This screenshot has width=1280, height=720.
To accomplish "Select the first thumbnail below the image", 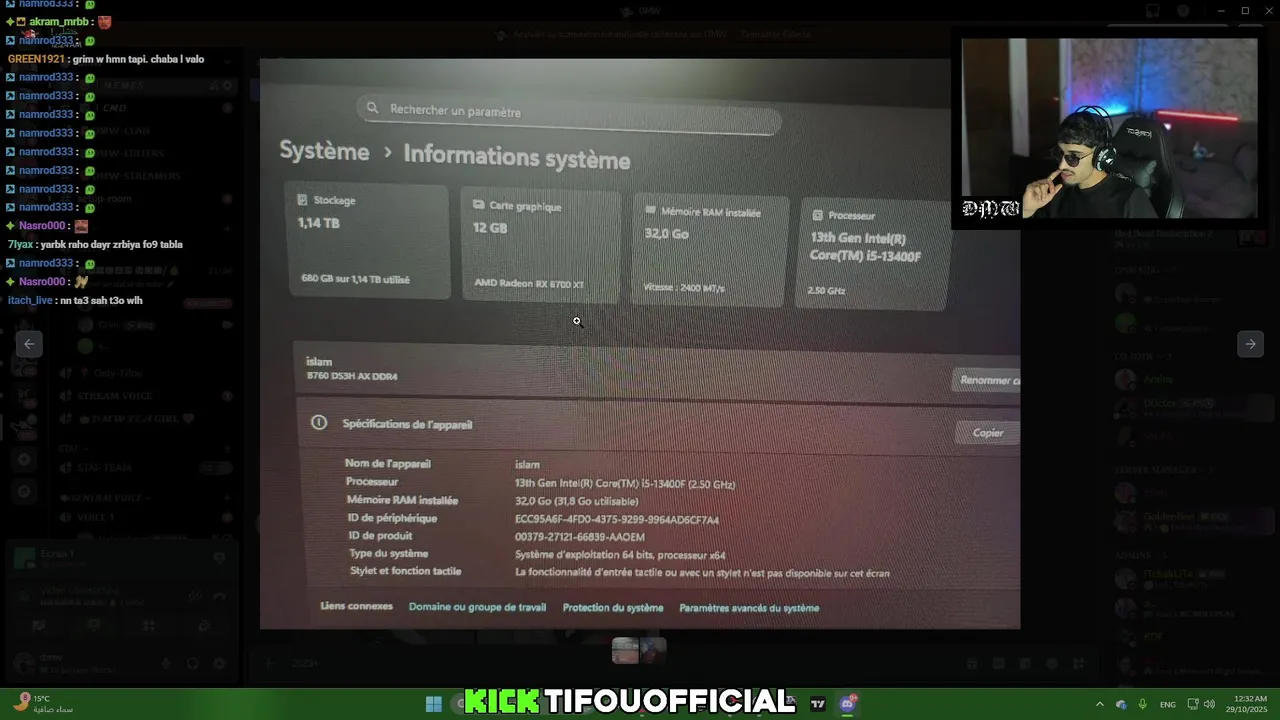I will pyautogui.click(x=625, y=650).
